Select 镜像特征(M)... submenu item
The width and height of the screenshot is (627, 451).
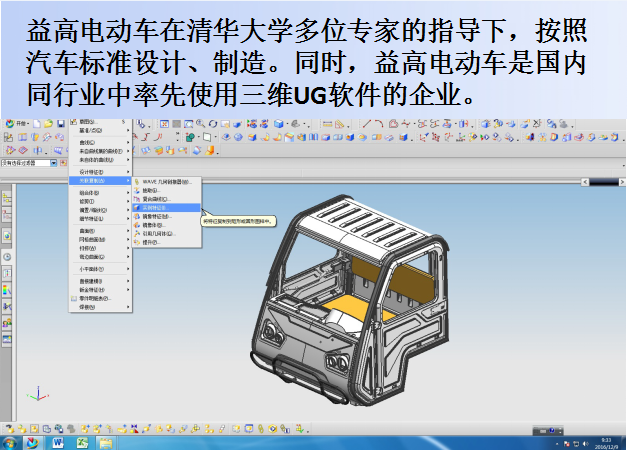tap(166, 216)
